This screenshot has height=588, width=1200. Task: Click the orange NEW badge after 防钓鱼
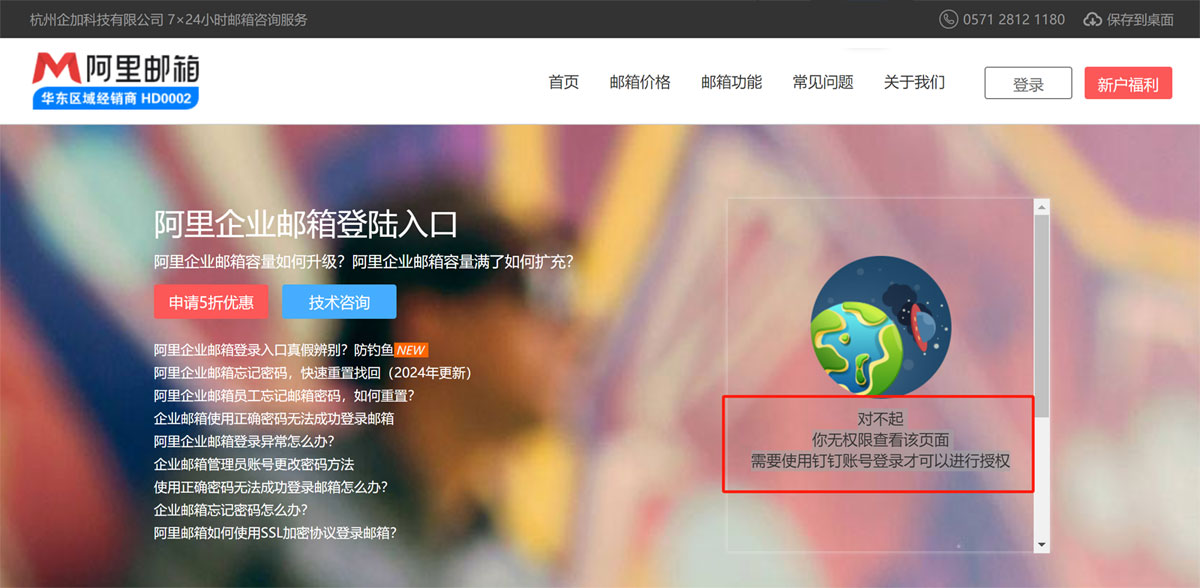(411, 350)
